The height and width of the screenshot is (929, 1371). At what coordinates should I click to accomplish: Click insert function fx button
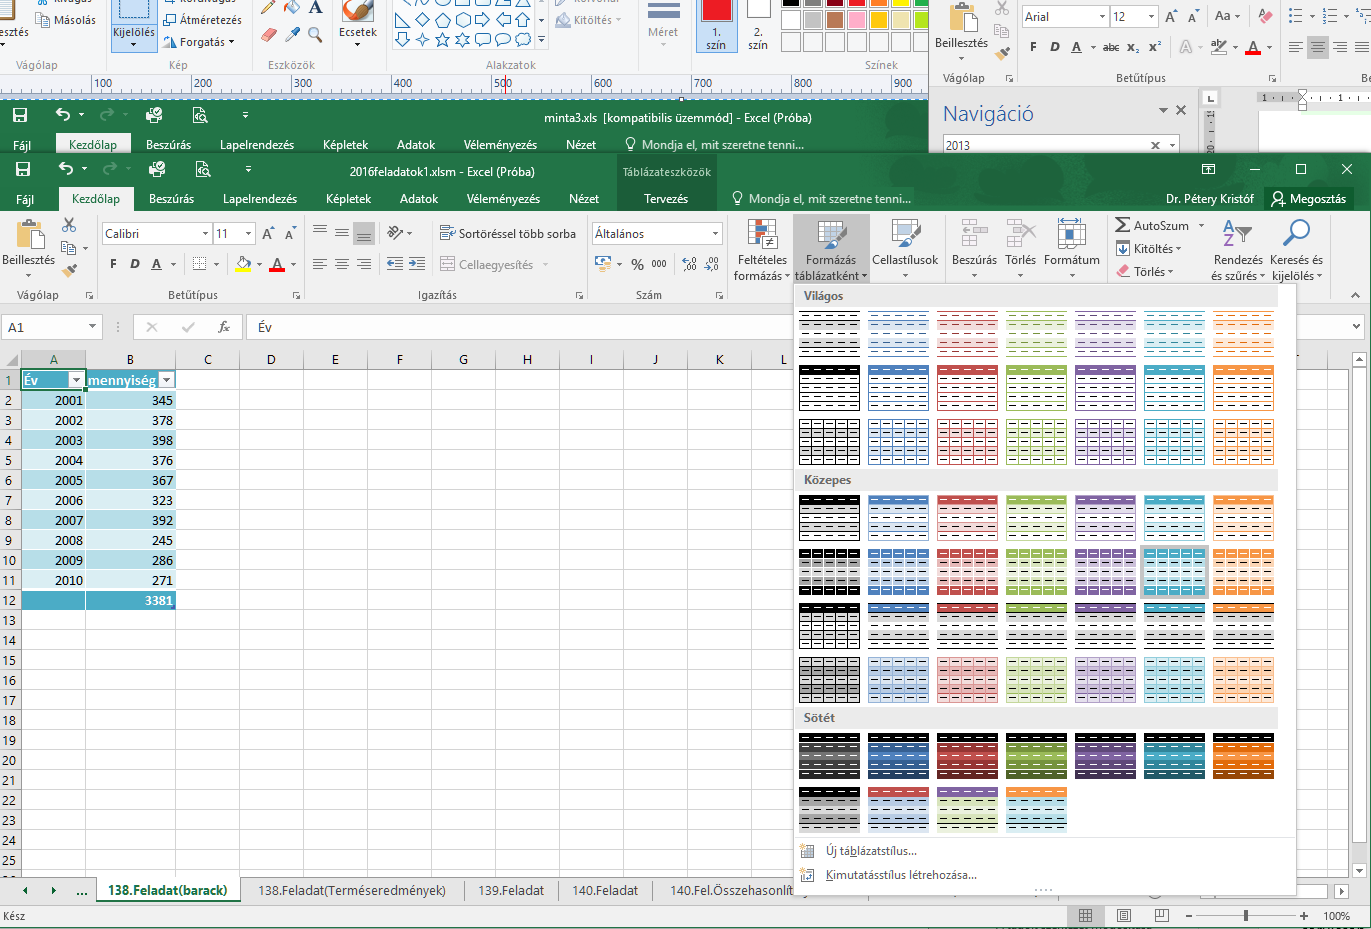(224, 327)
